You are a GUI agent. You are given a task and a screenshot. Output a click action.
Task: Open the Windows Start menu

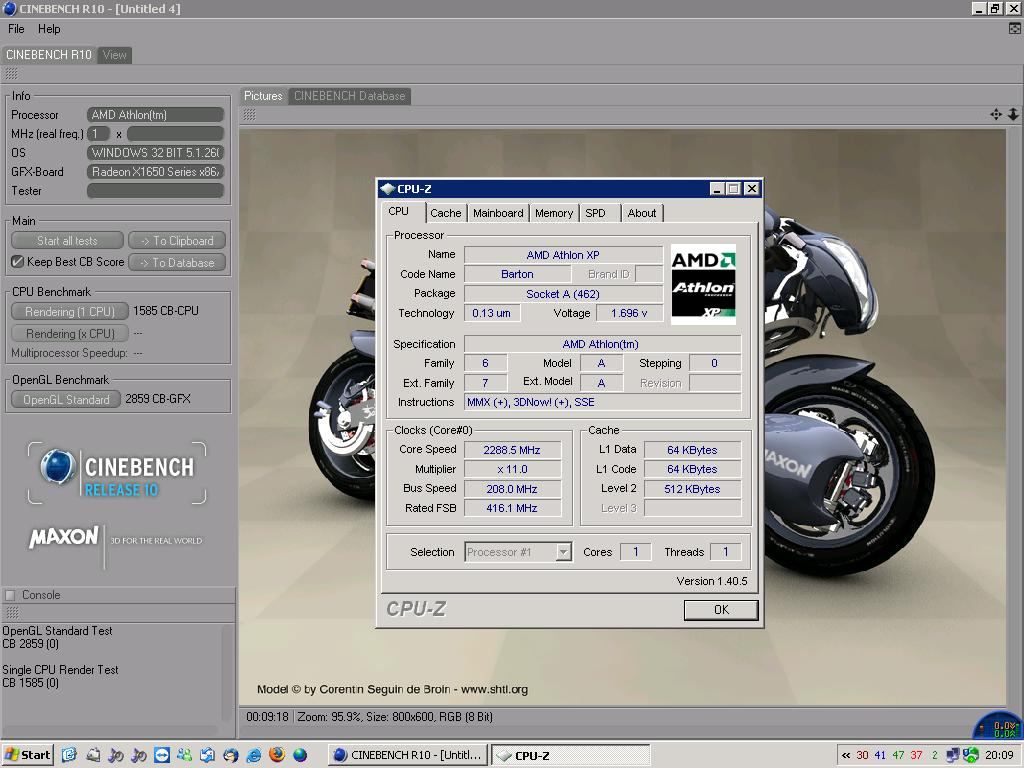(x=27, y=755)
